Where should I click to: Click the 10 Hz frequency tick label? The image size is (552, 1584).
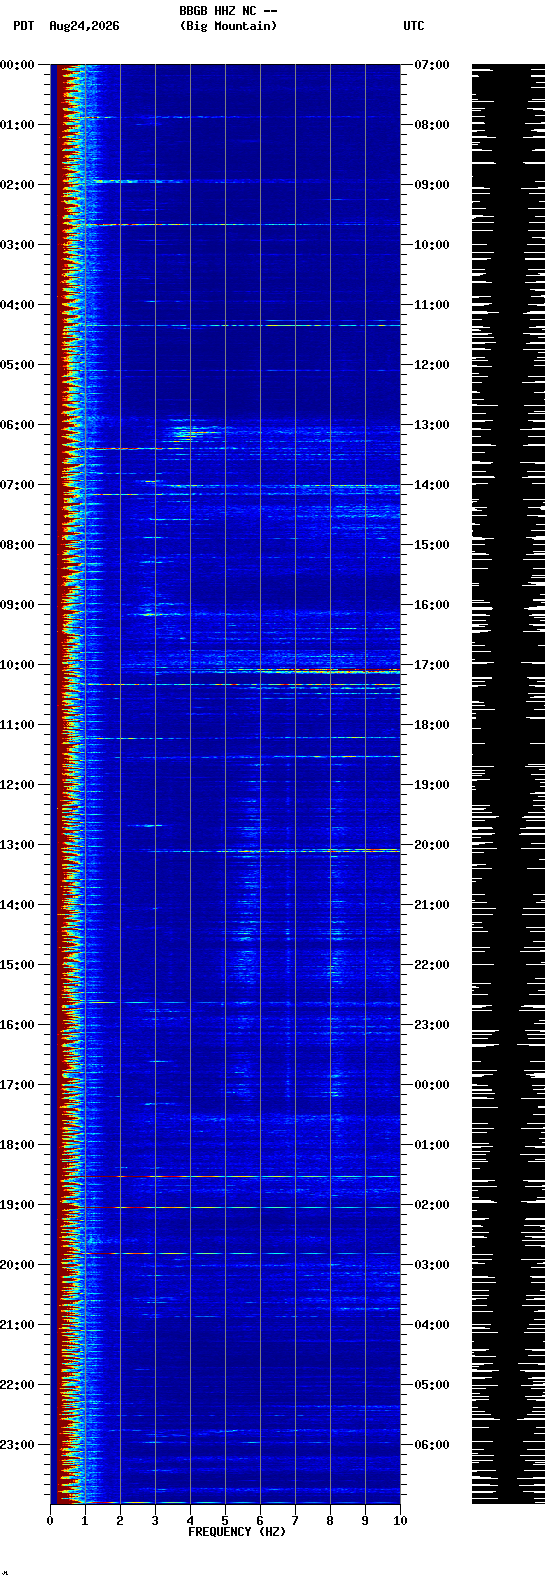400,1520
